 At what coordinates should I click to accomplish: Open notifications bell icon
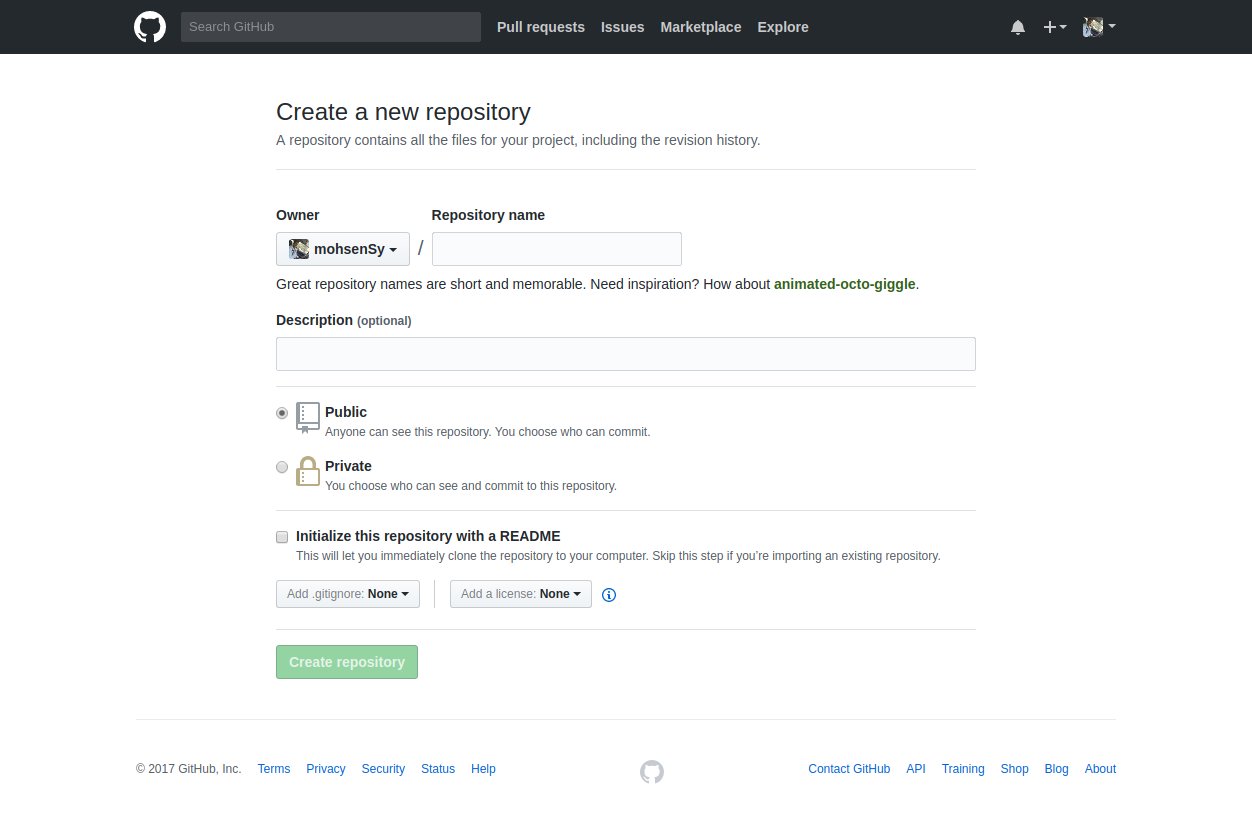point(1018,27)
